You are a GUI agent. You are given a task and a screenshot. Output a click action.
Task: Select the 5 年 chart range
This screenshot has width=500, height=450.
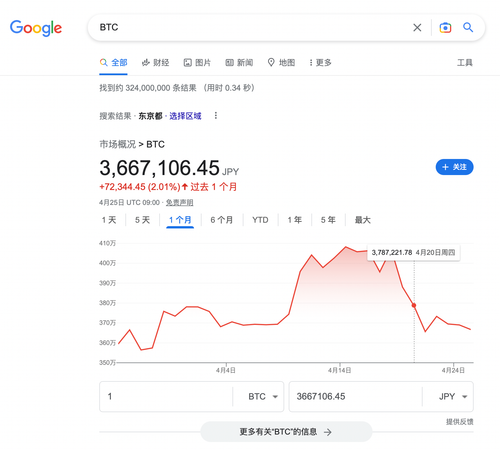[328, 220]
